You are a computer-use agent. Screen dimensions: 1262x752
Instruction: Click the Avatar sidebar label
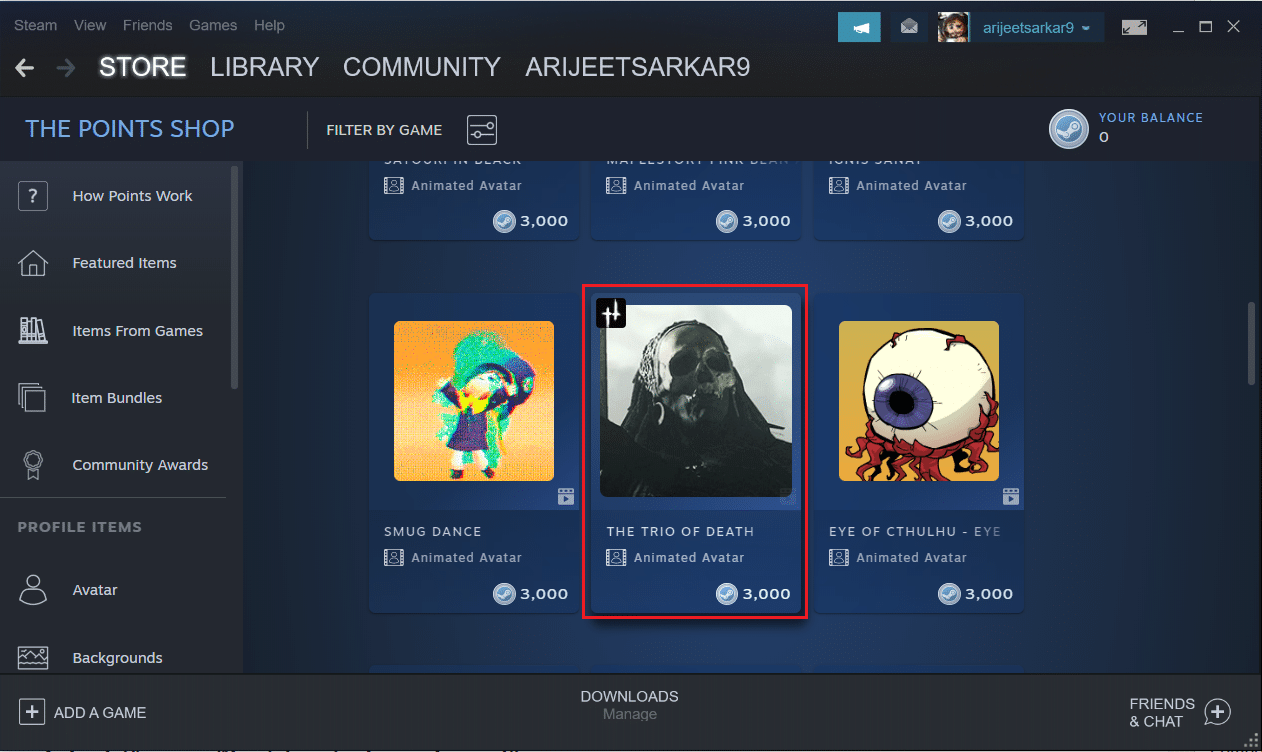pos(95,590)
